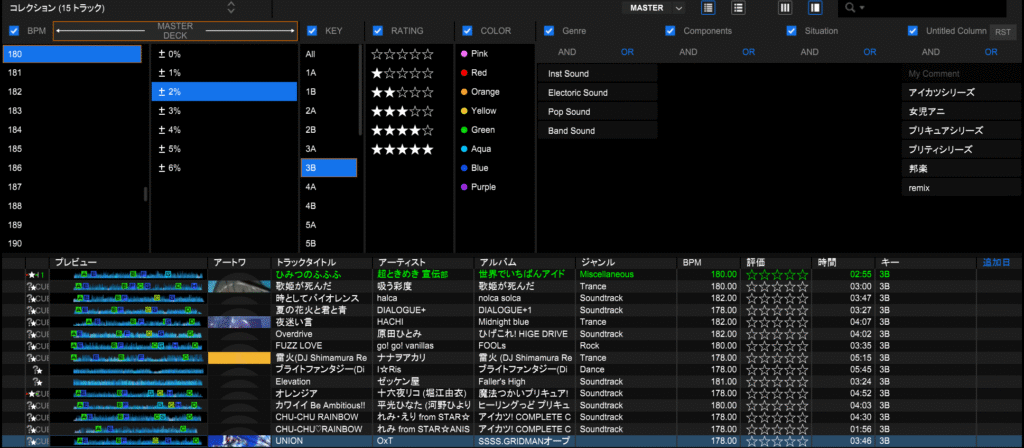Sort by ジャンル column header
1024x448 pixels.
tap(626, 263)
